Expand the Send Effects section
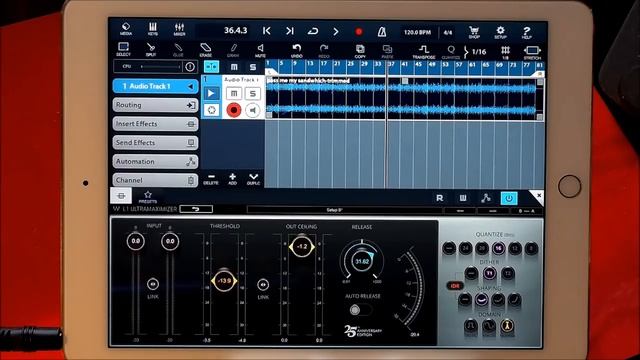The width and height of the screenshot is (640, 360). (x=156, y=142)
